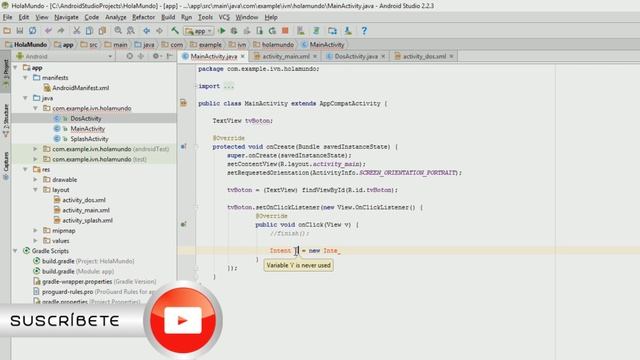Expand the values folder

click(36, 241)
